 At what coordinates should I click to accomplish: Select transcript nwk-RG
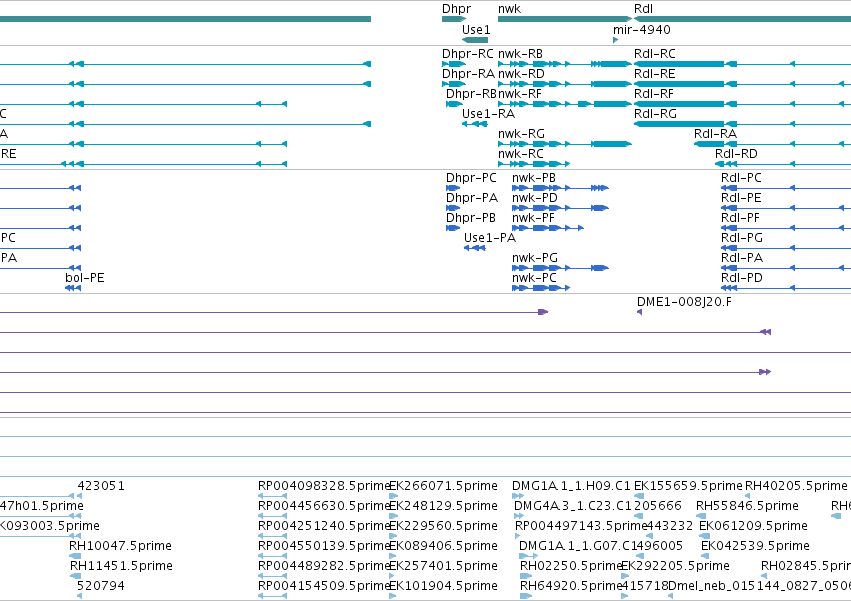(x=565, y=144)
